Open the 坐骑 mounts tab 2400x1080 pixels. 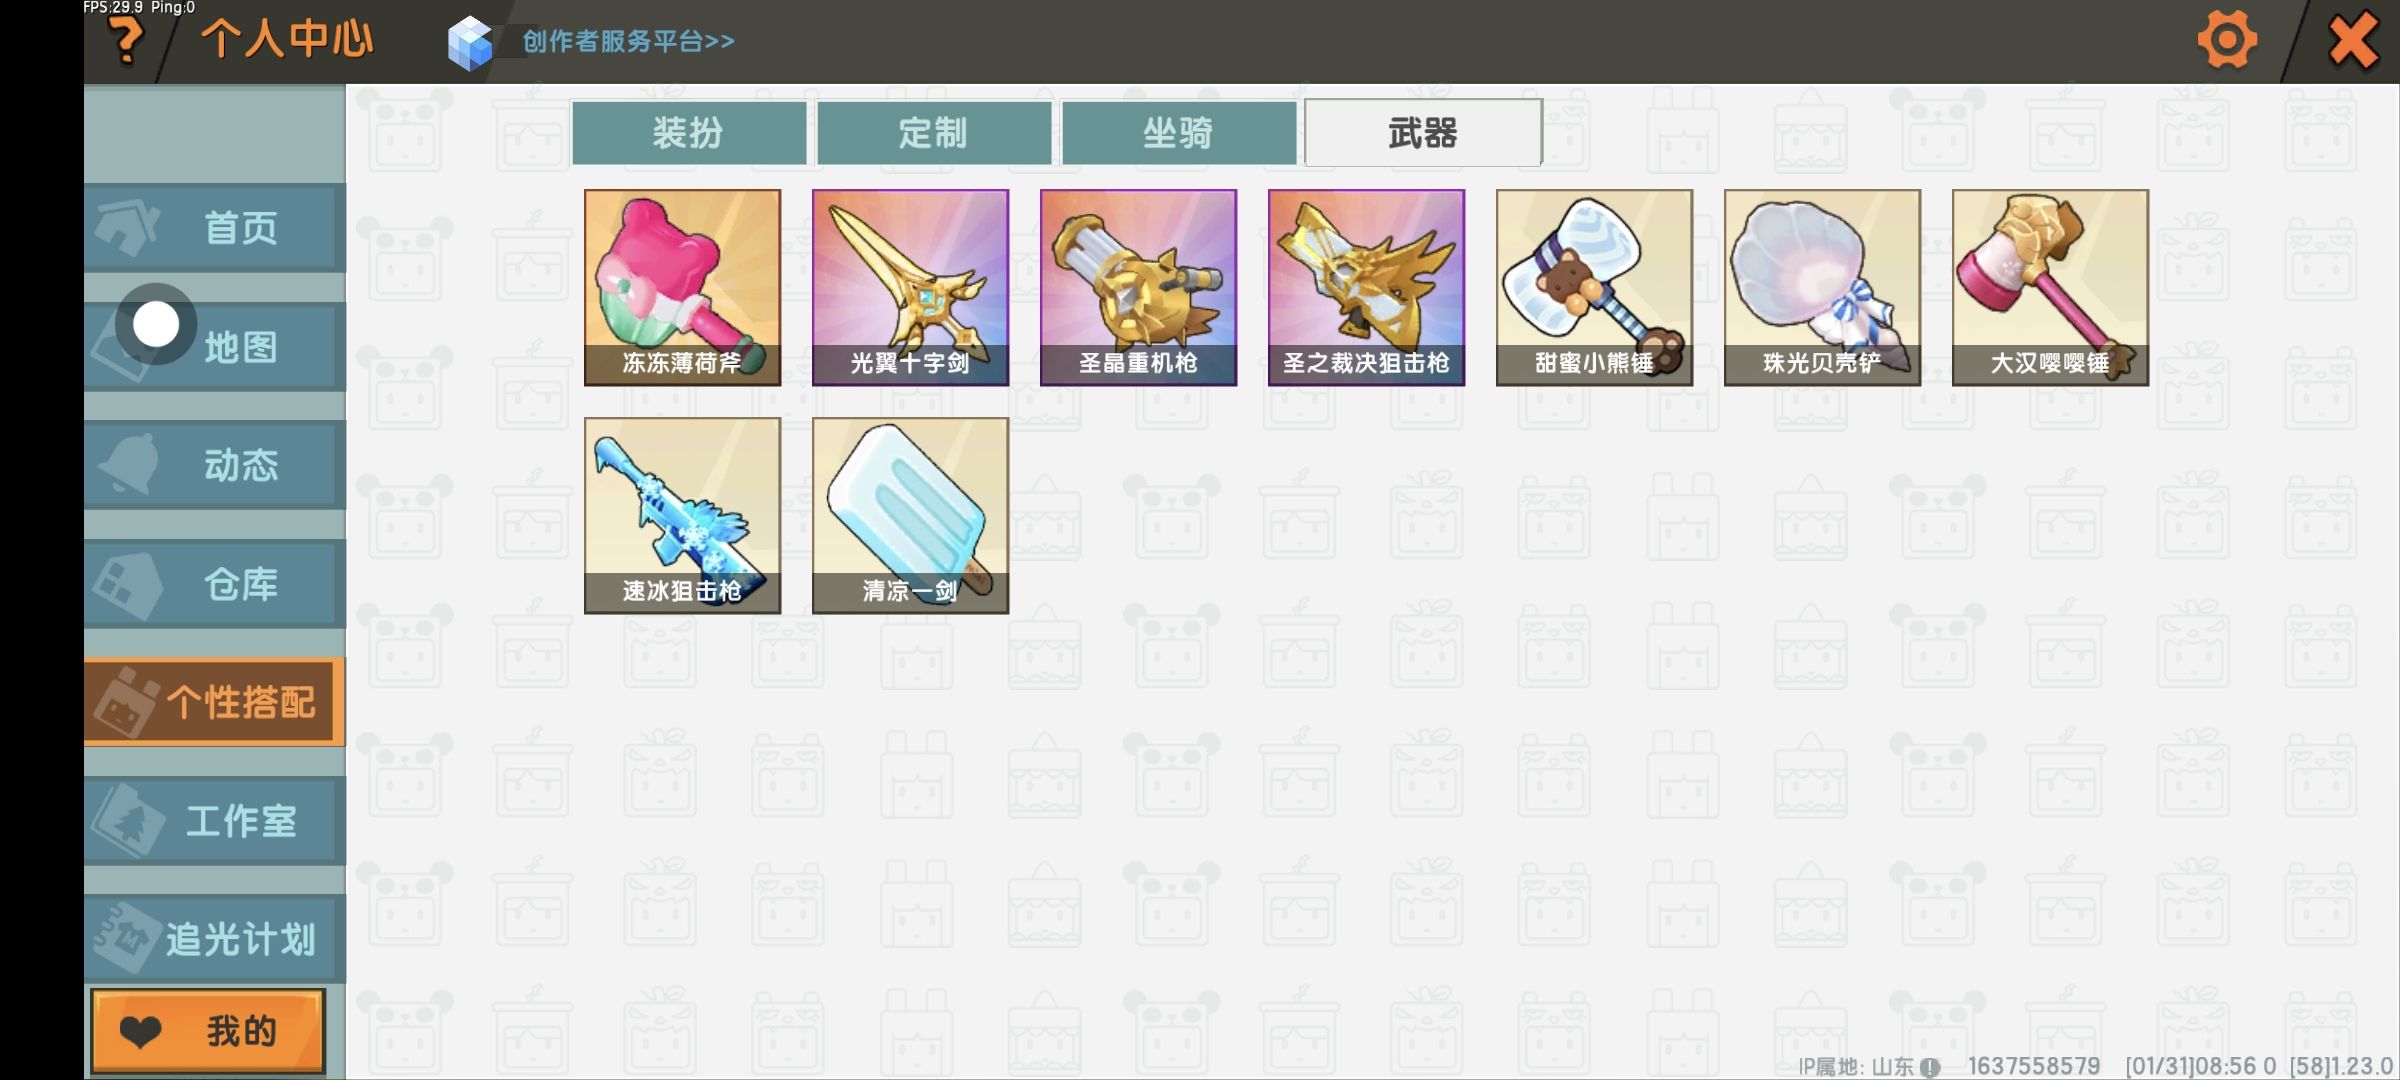[1179, 132]
